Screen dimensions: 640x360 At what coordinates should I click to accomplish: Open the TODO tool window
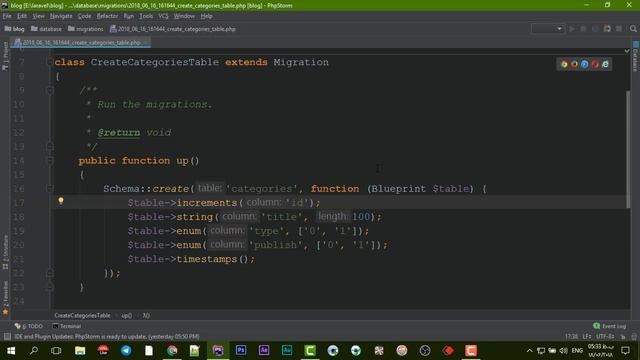click(28, 326)
